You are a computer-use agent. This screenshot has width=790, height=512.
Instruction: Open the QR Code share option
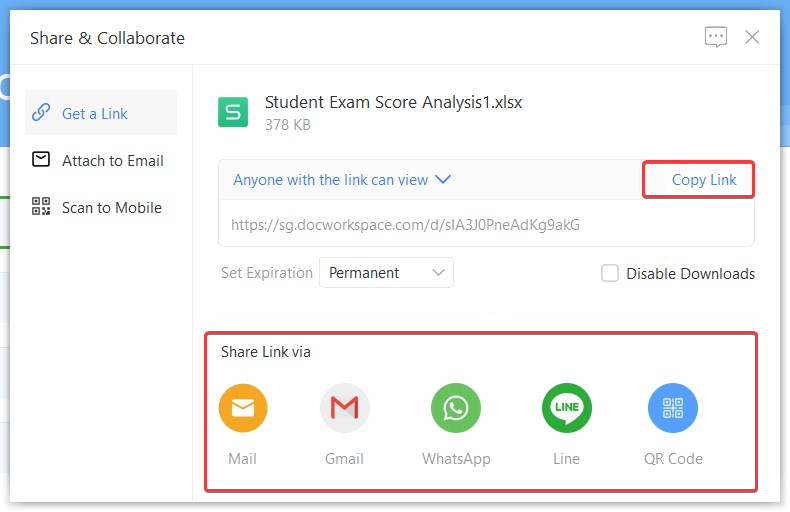click(x=673, y=408)
